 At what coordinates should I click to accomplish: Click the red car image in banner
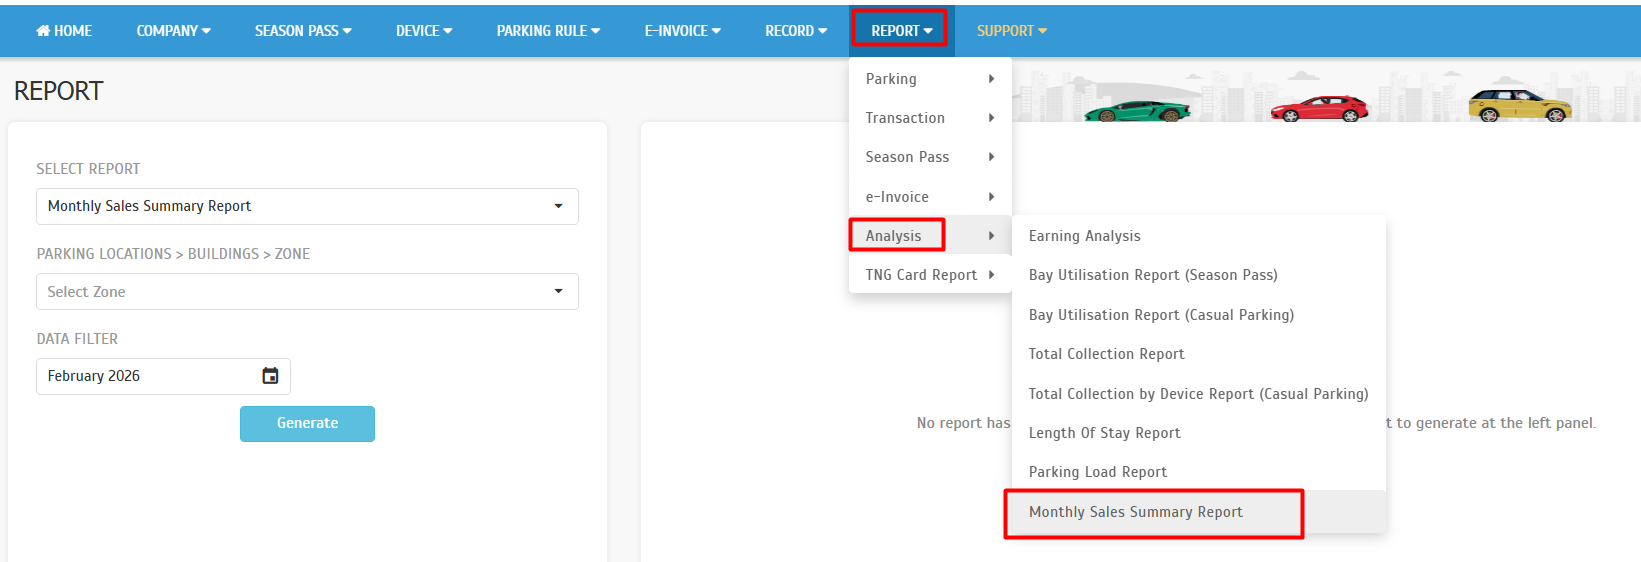click(1319, 108)
